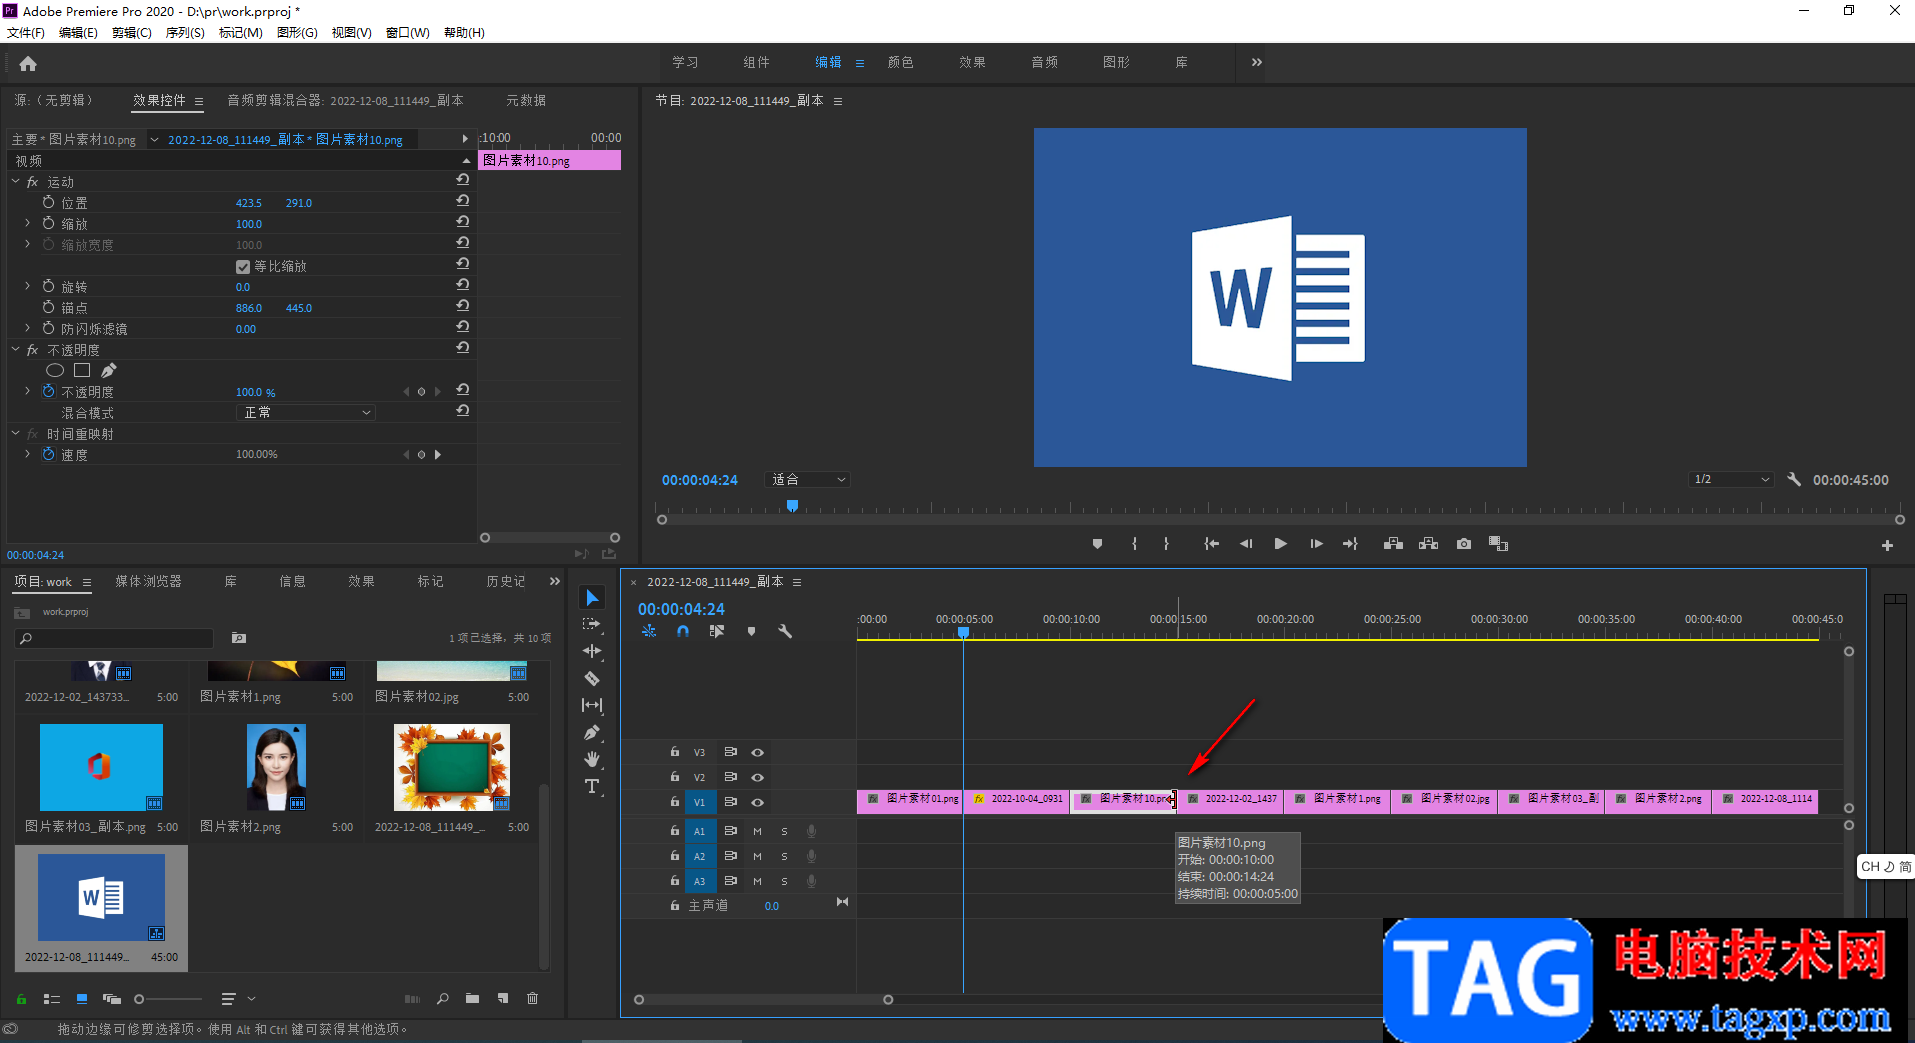Click Mark In in program monitor

(1134, 544)
